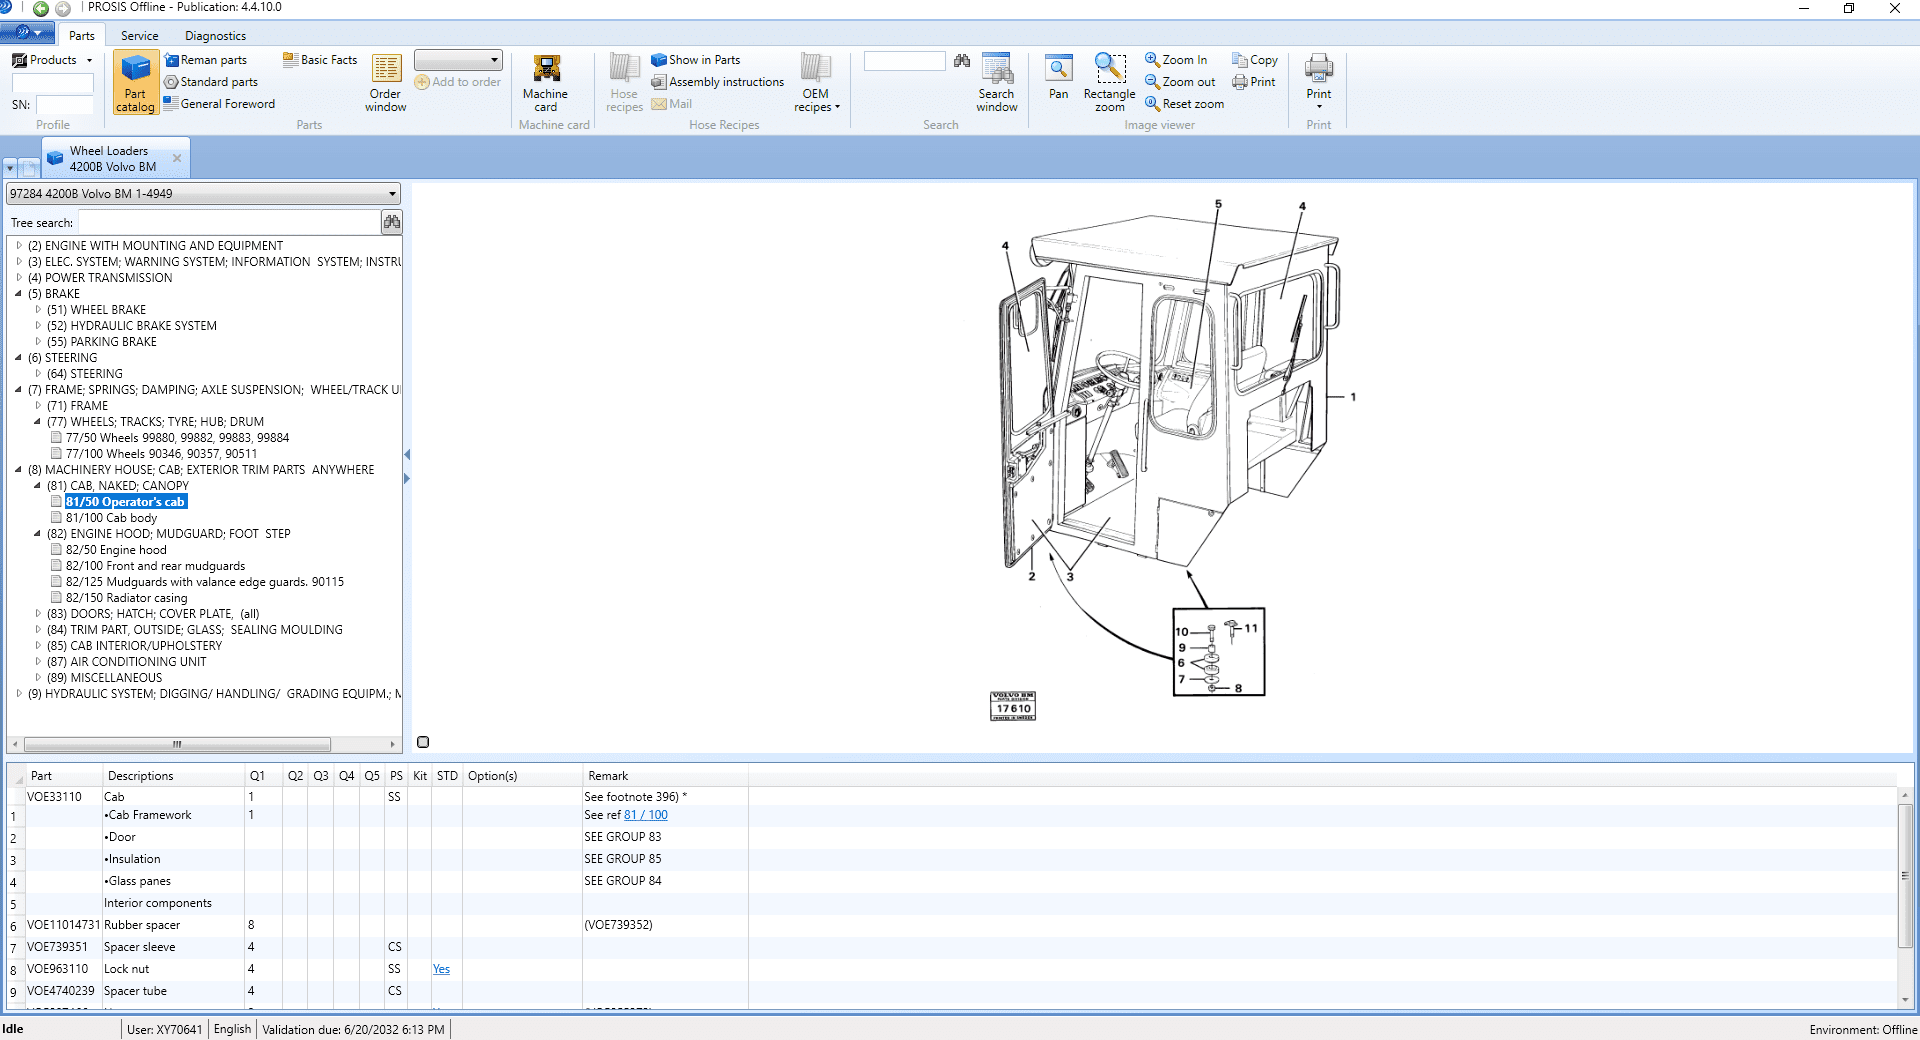
Task: Open the Order window
Action: pyautogui.click(x=385, y=83)
